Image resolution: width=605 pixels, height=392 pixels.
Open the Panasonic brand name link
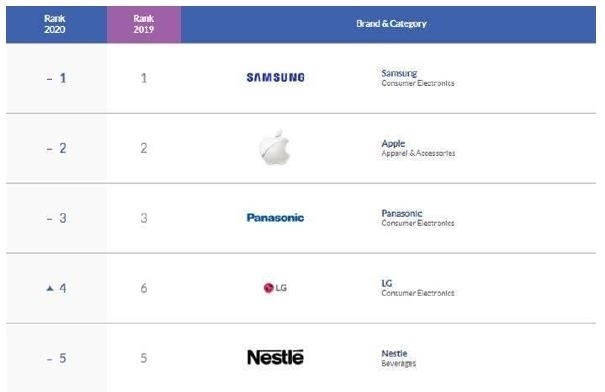pyautogui.click(x=401, y=213)
